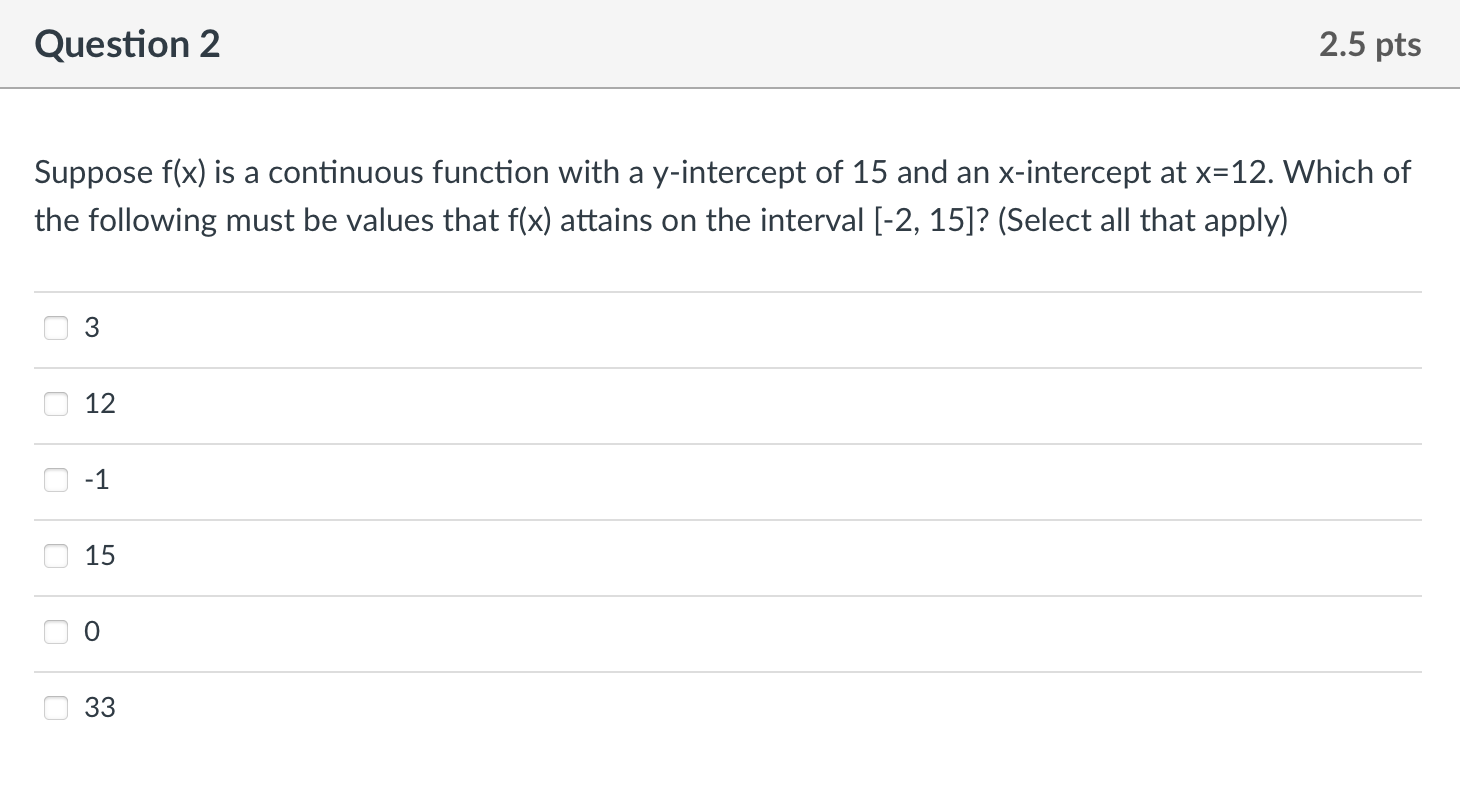Image resolution: width=1460 pixels, height=786 pixels.
Task: Select the answer label 33
Action: [x=100, y=707]
